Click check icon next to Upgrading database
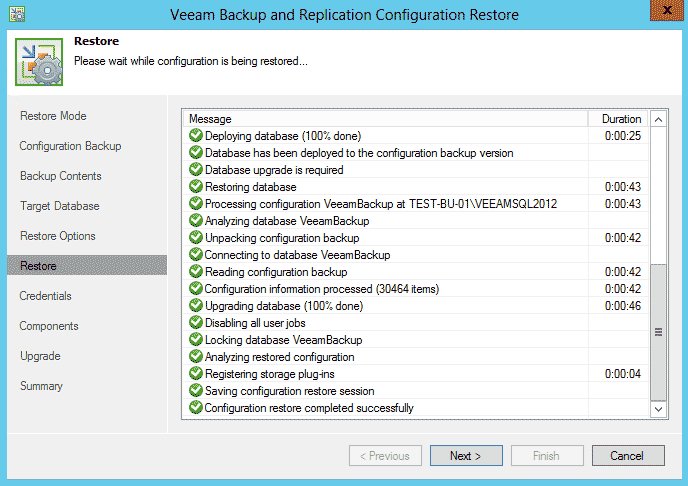This screenshot has width=688, height=486. click(195, 305)
